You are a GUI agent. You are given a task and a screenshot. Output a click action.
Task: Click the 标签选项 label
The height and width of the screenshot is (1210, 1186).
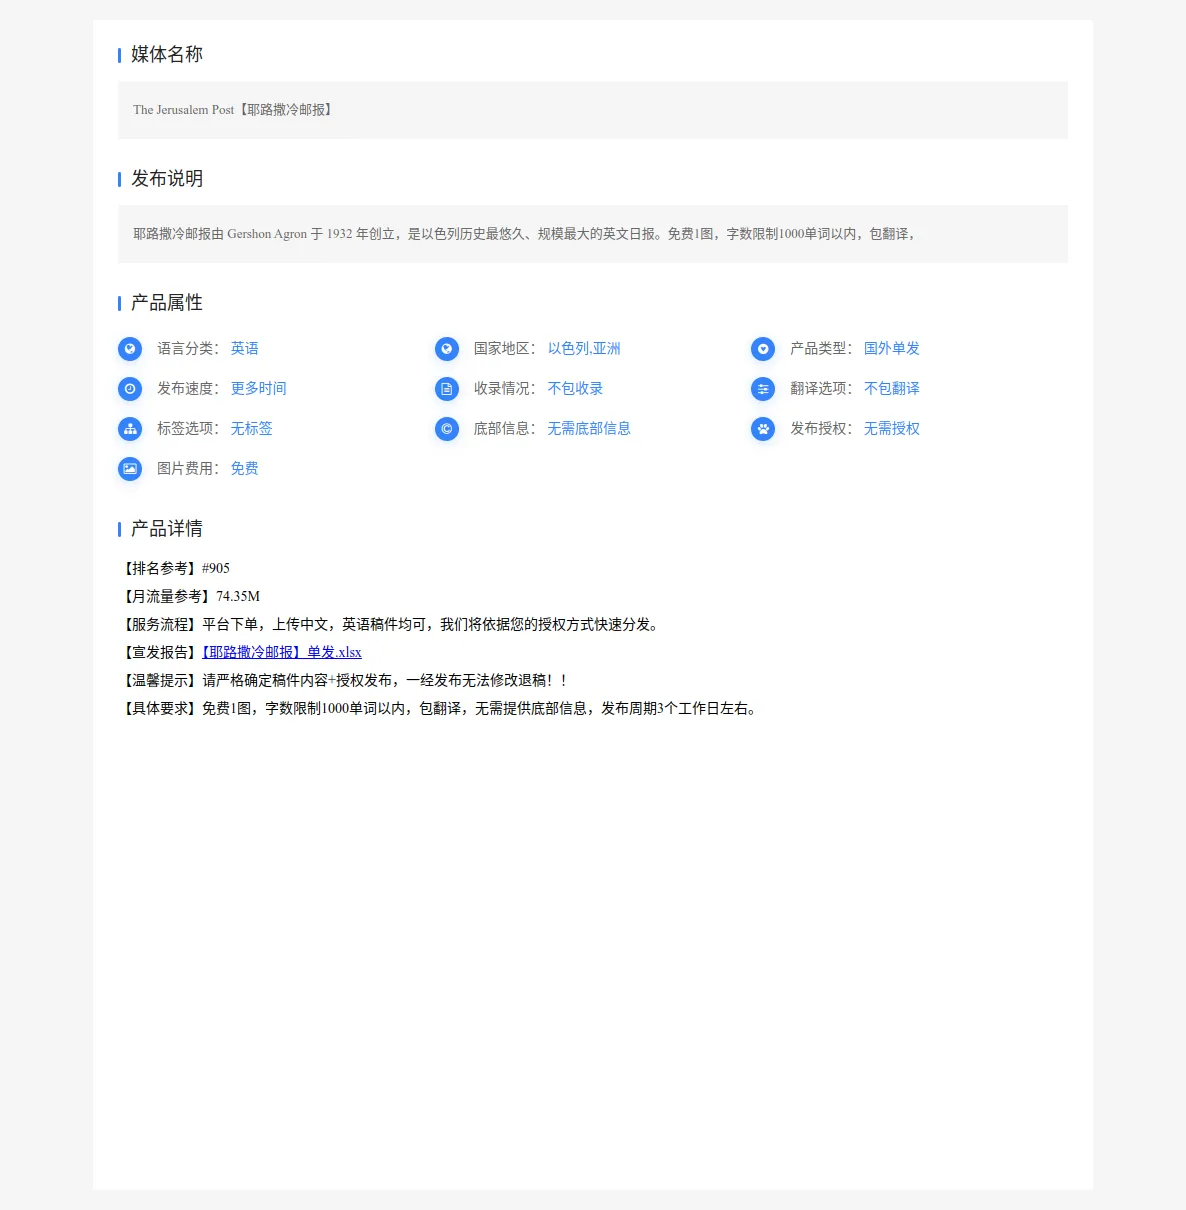coord(188,428)
